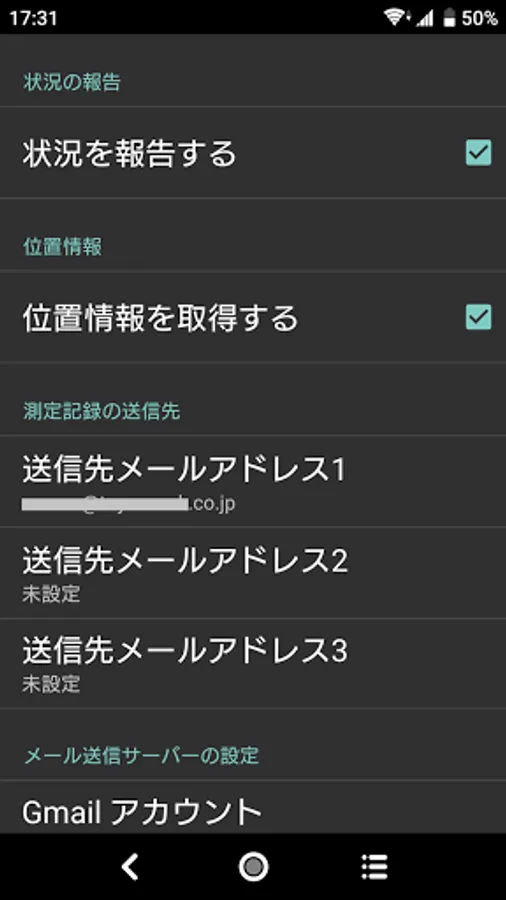Tap 未設定 under メールアドレス2
This screenshot has height=900, width=506.
(x=51, y=594)
